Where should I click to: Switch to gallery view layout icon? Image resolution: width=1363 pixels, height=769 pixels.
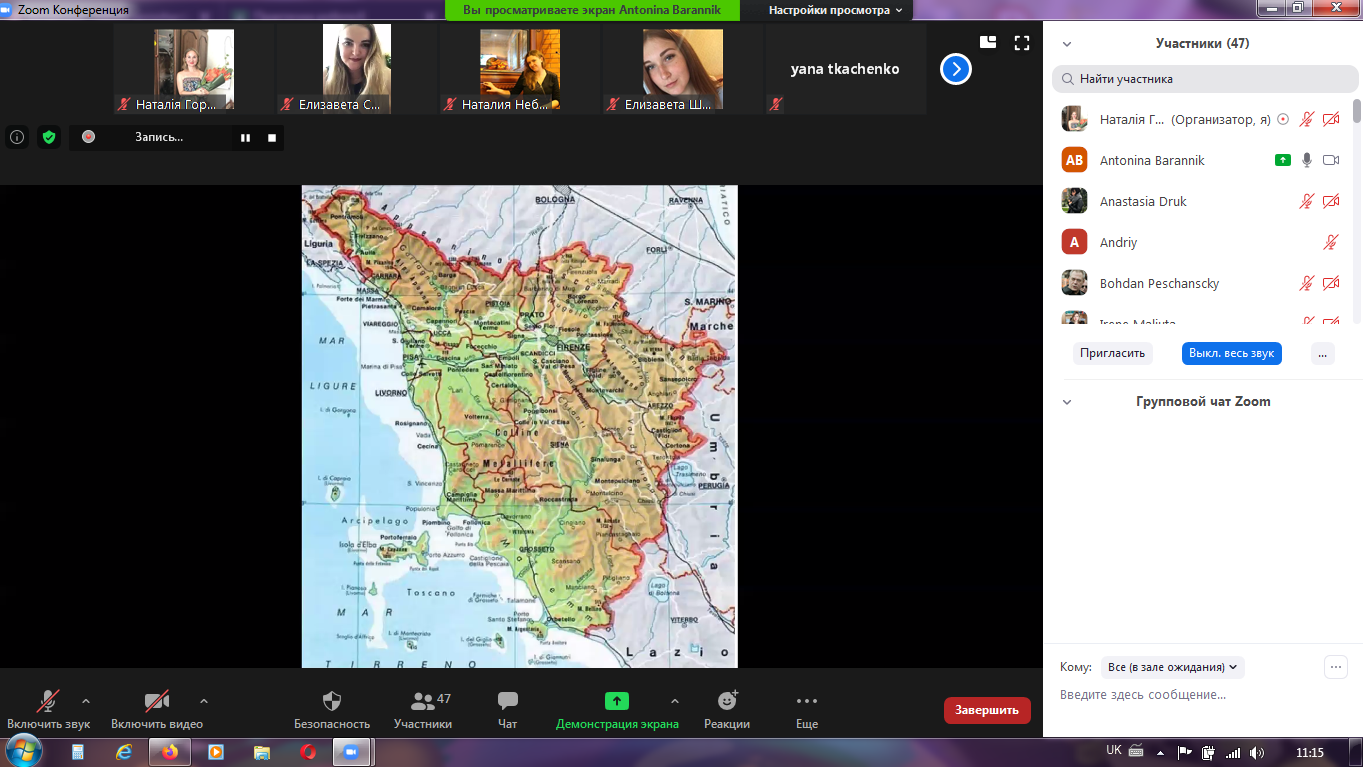click(988, 42)
